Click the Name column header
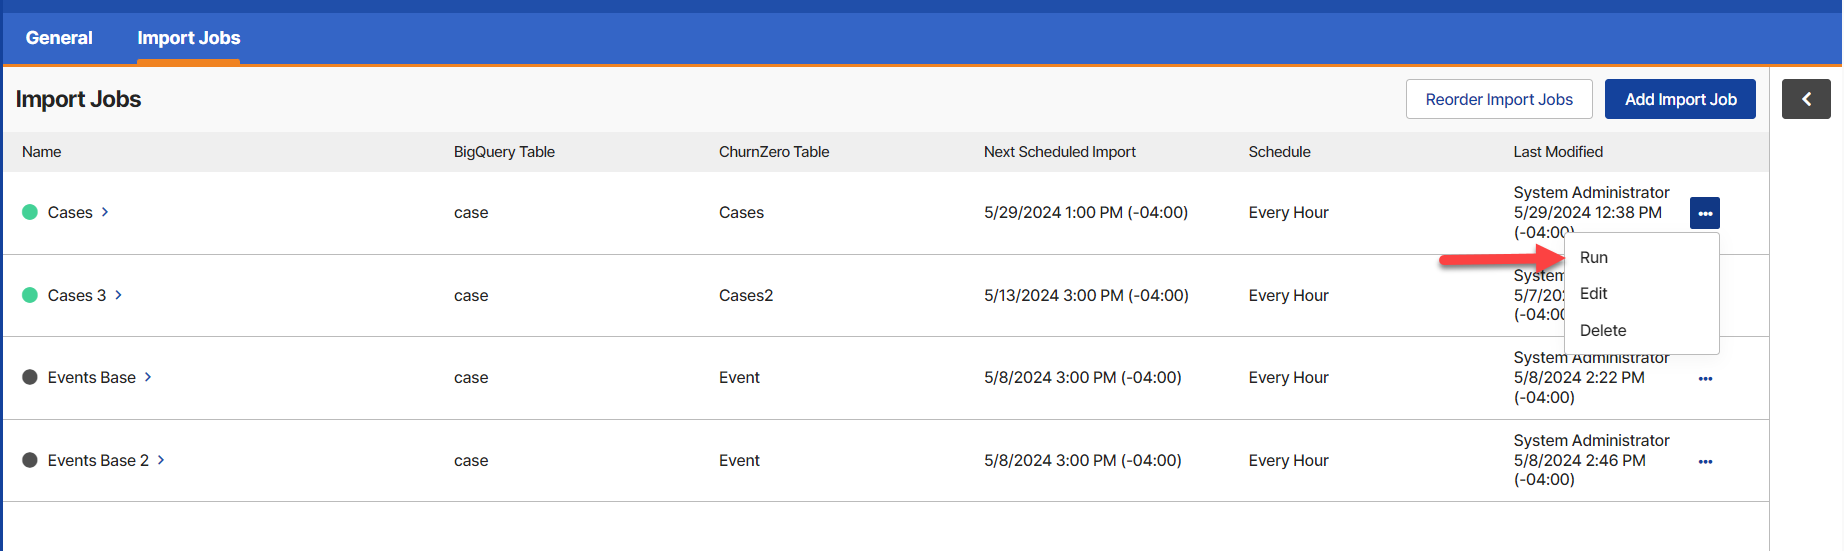 [42, 152]
